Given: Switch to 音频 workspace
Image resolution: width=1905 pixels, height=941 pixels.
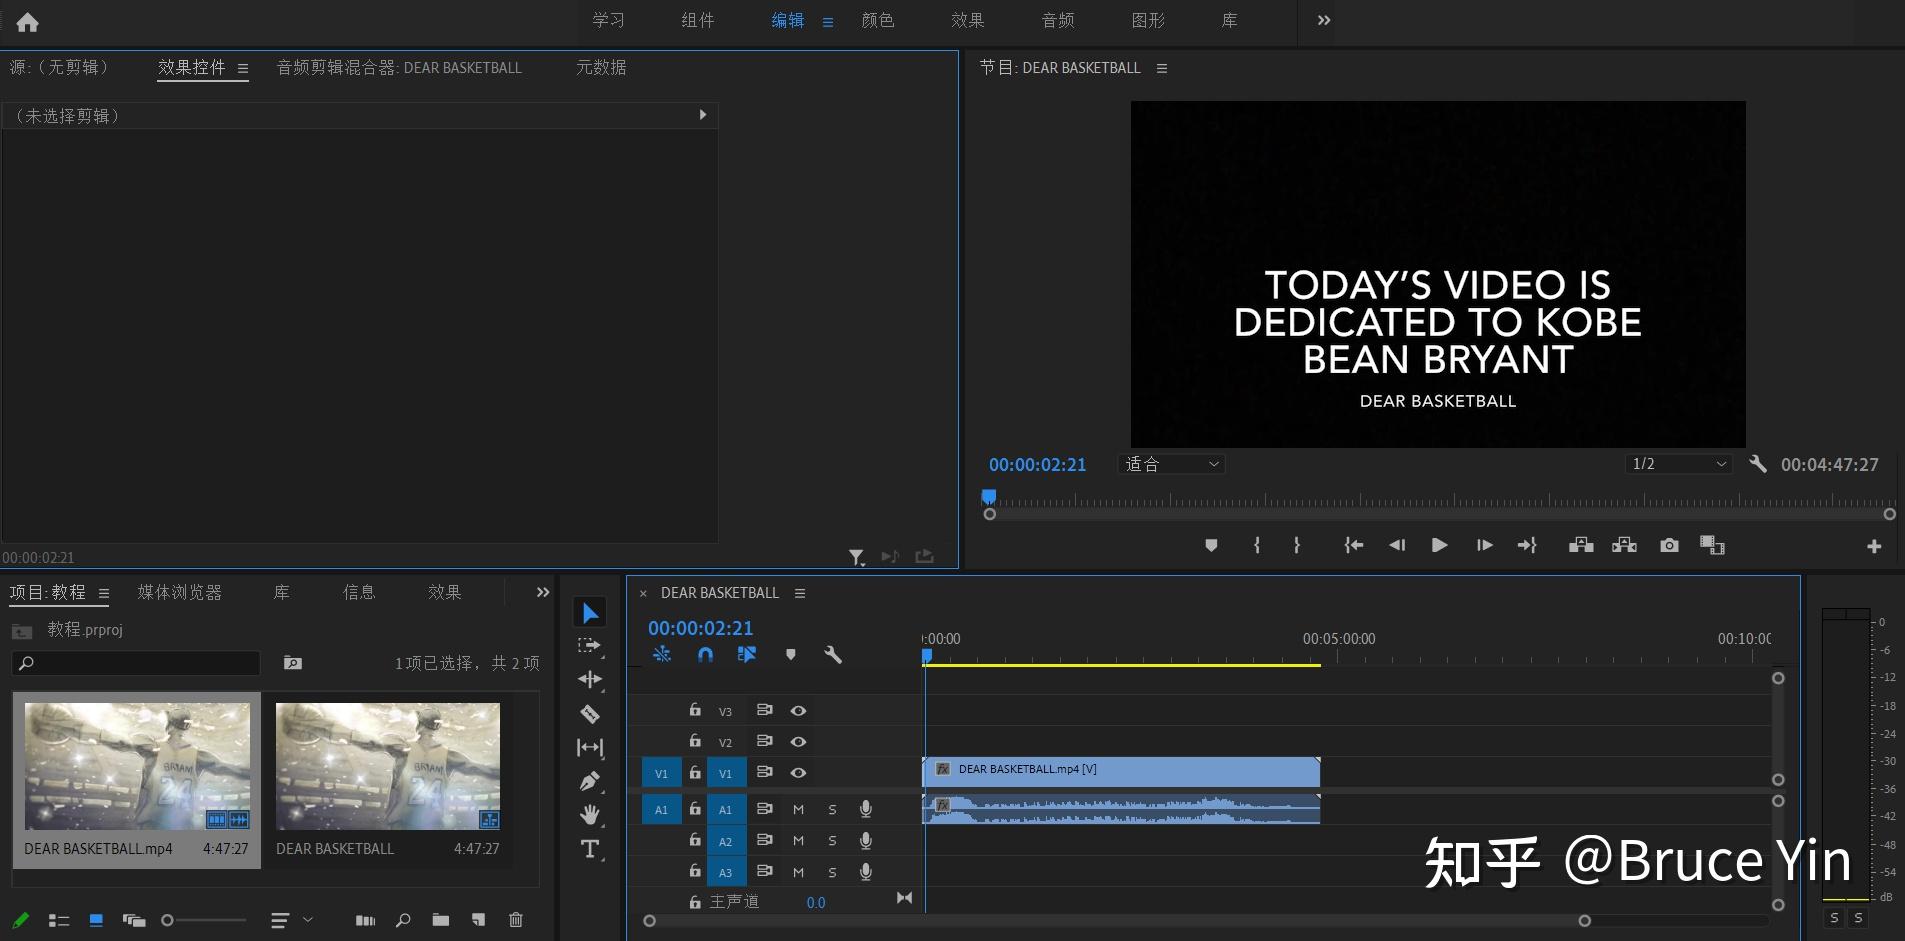Looking at the screenshot, I should 1058,20.
